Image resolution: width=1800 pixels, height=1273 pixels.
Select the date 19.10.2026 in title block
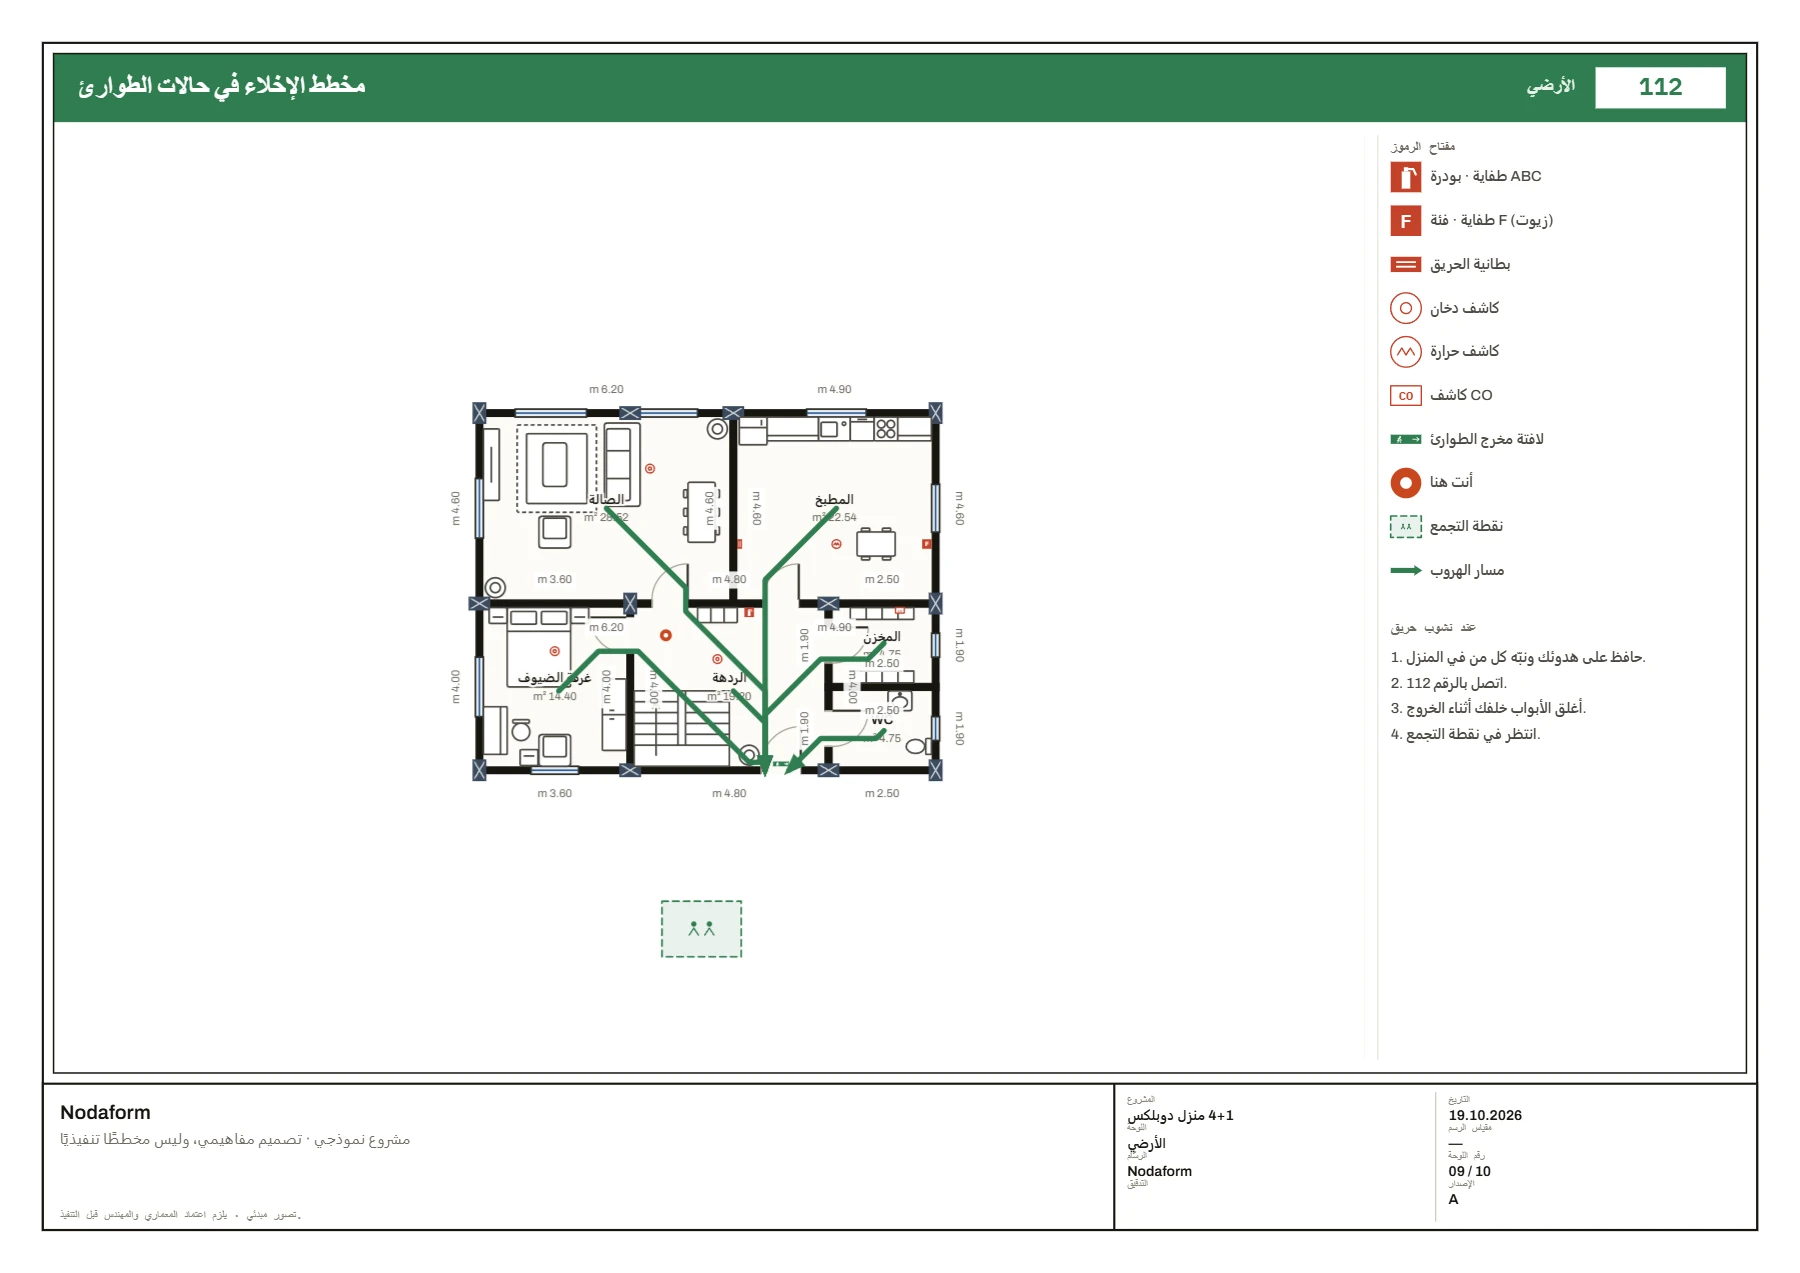click(x=1485, y=1115)
